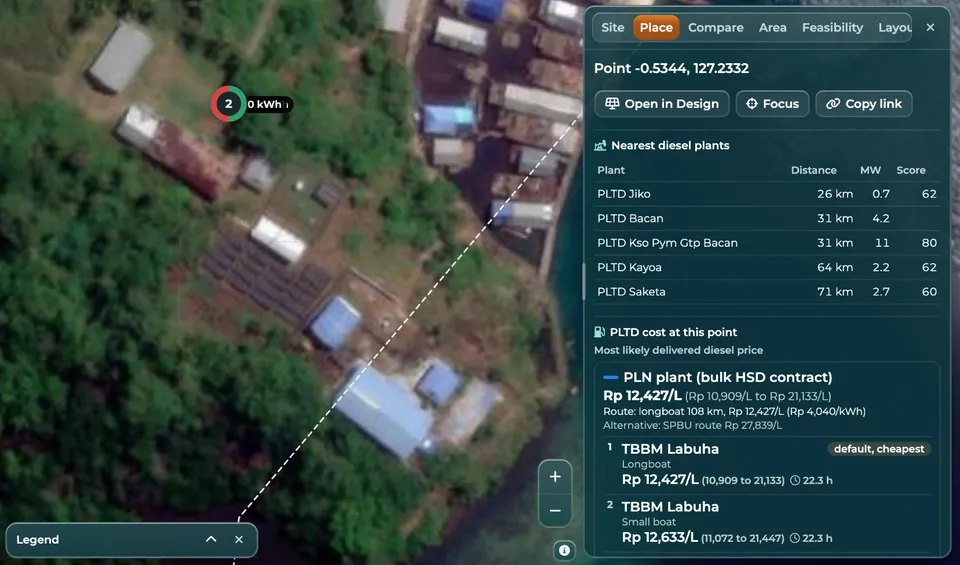Viewport: 960px width, 565px height.
Task: Click clock icon beside Small boat 22.3 h
Action: click(795, 538)
